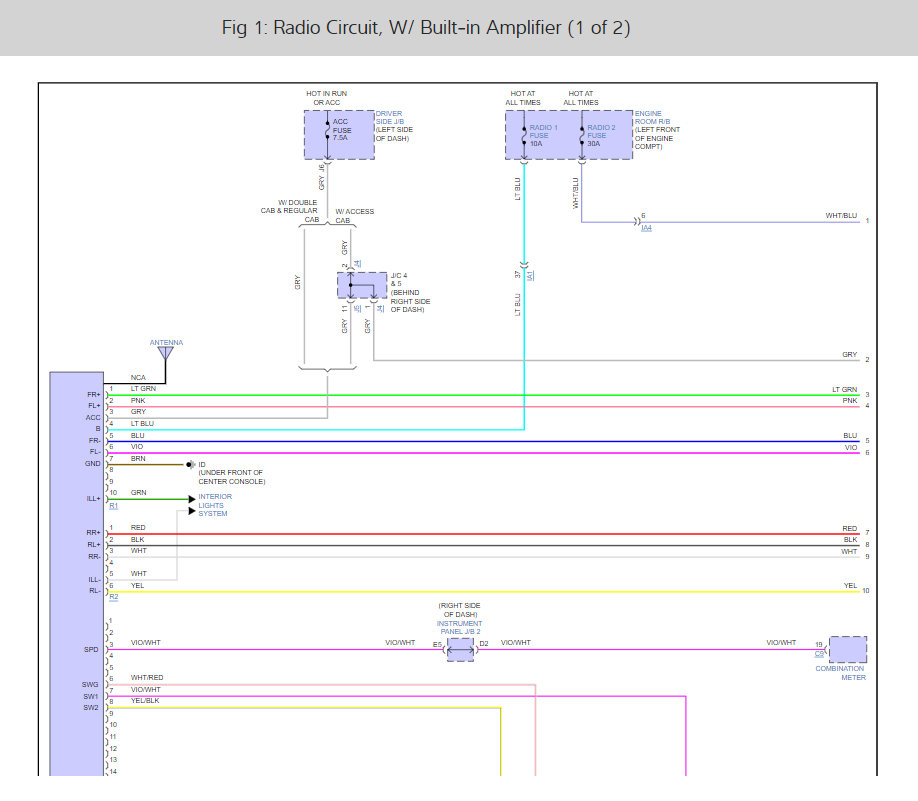The width and height of the screenshot is (918, 801).
Task: Open the R1 connector link
Action: click(x=114, y=505)
